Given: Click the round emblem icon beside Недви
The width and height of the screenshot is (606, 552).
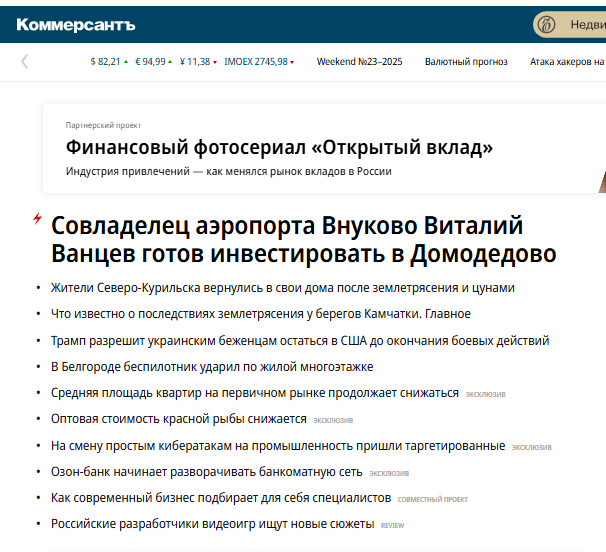Looking at the screenshot, I should click(x=546, y=25).
